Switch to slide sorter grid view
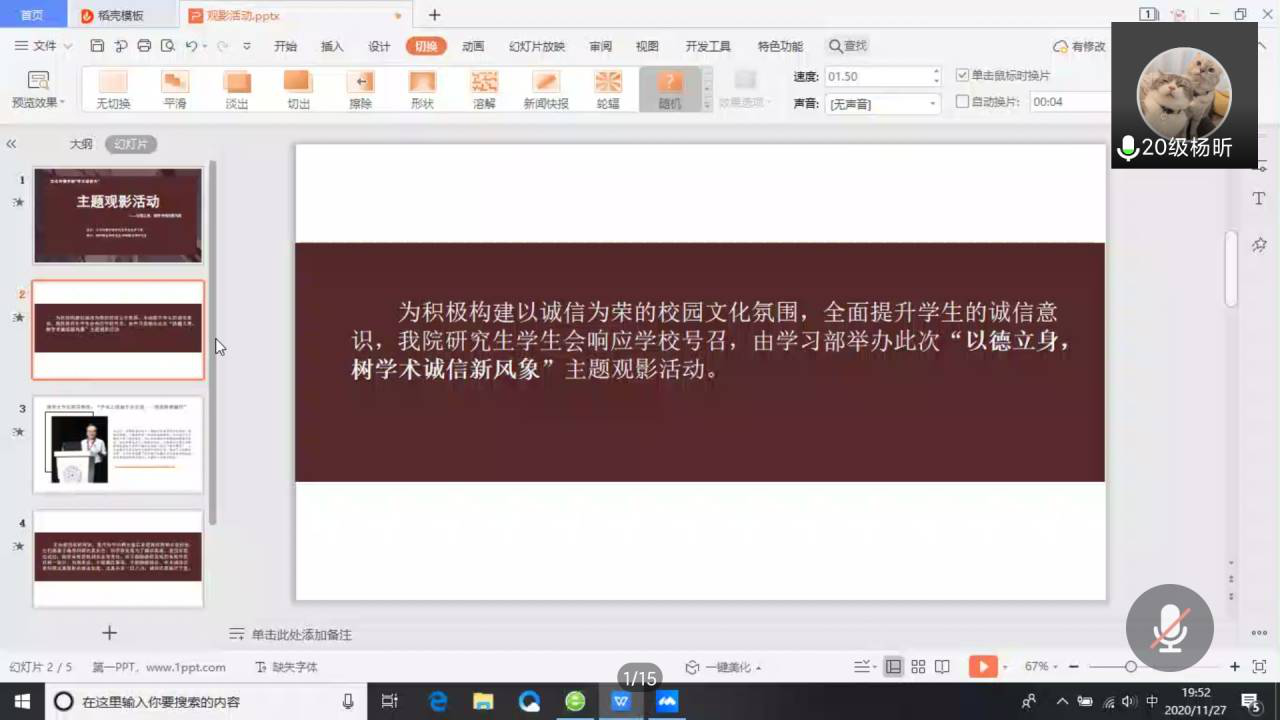 [x=918, y=667]
